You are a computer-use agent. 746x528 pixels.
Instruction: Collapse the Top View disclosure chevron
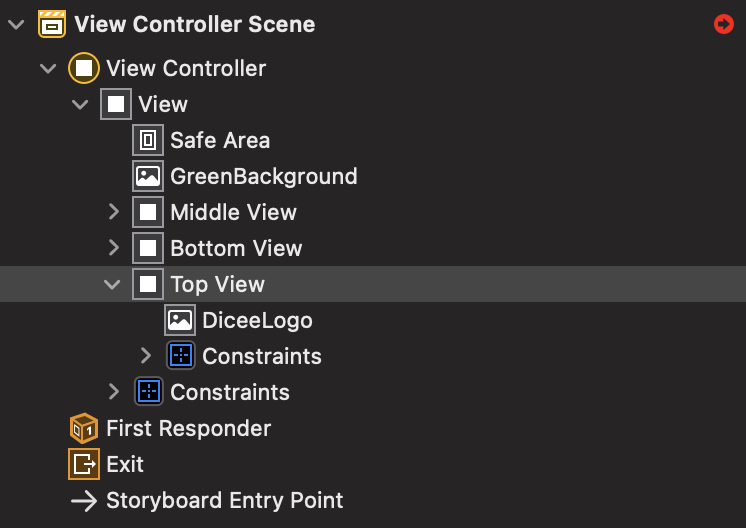tap(112, 284)
